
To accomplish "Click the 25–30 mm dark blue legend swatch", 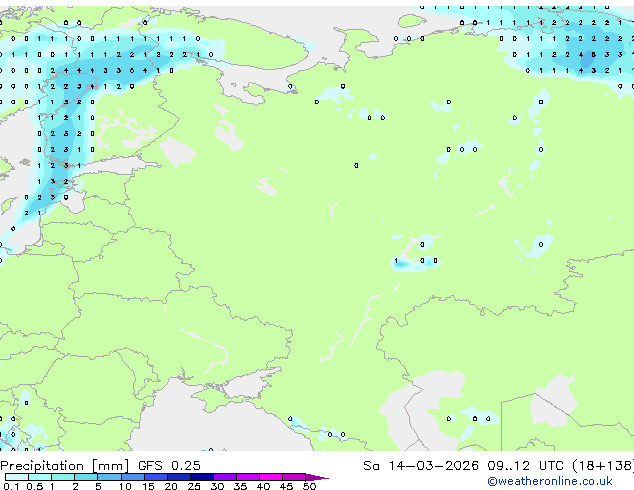I will point(201,477).
